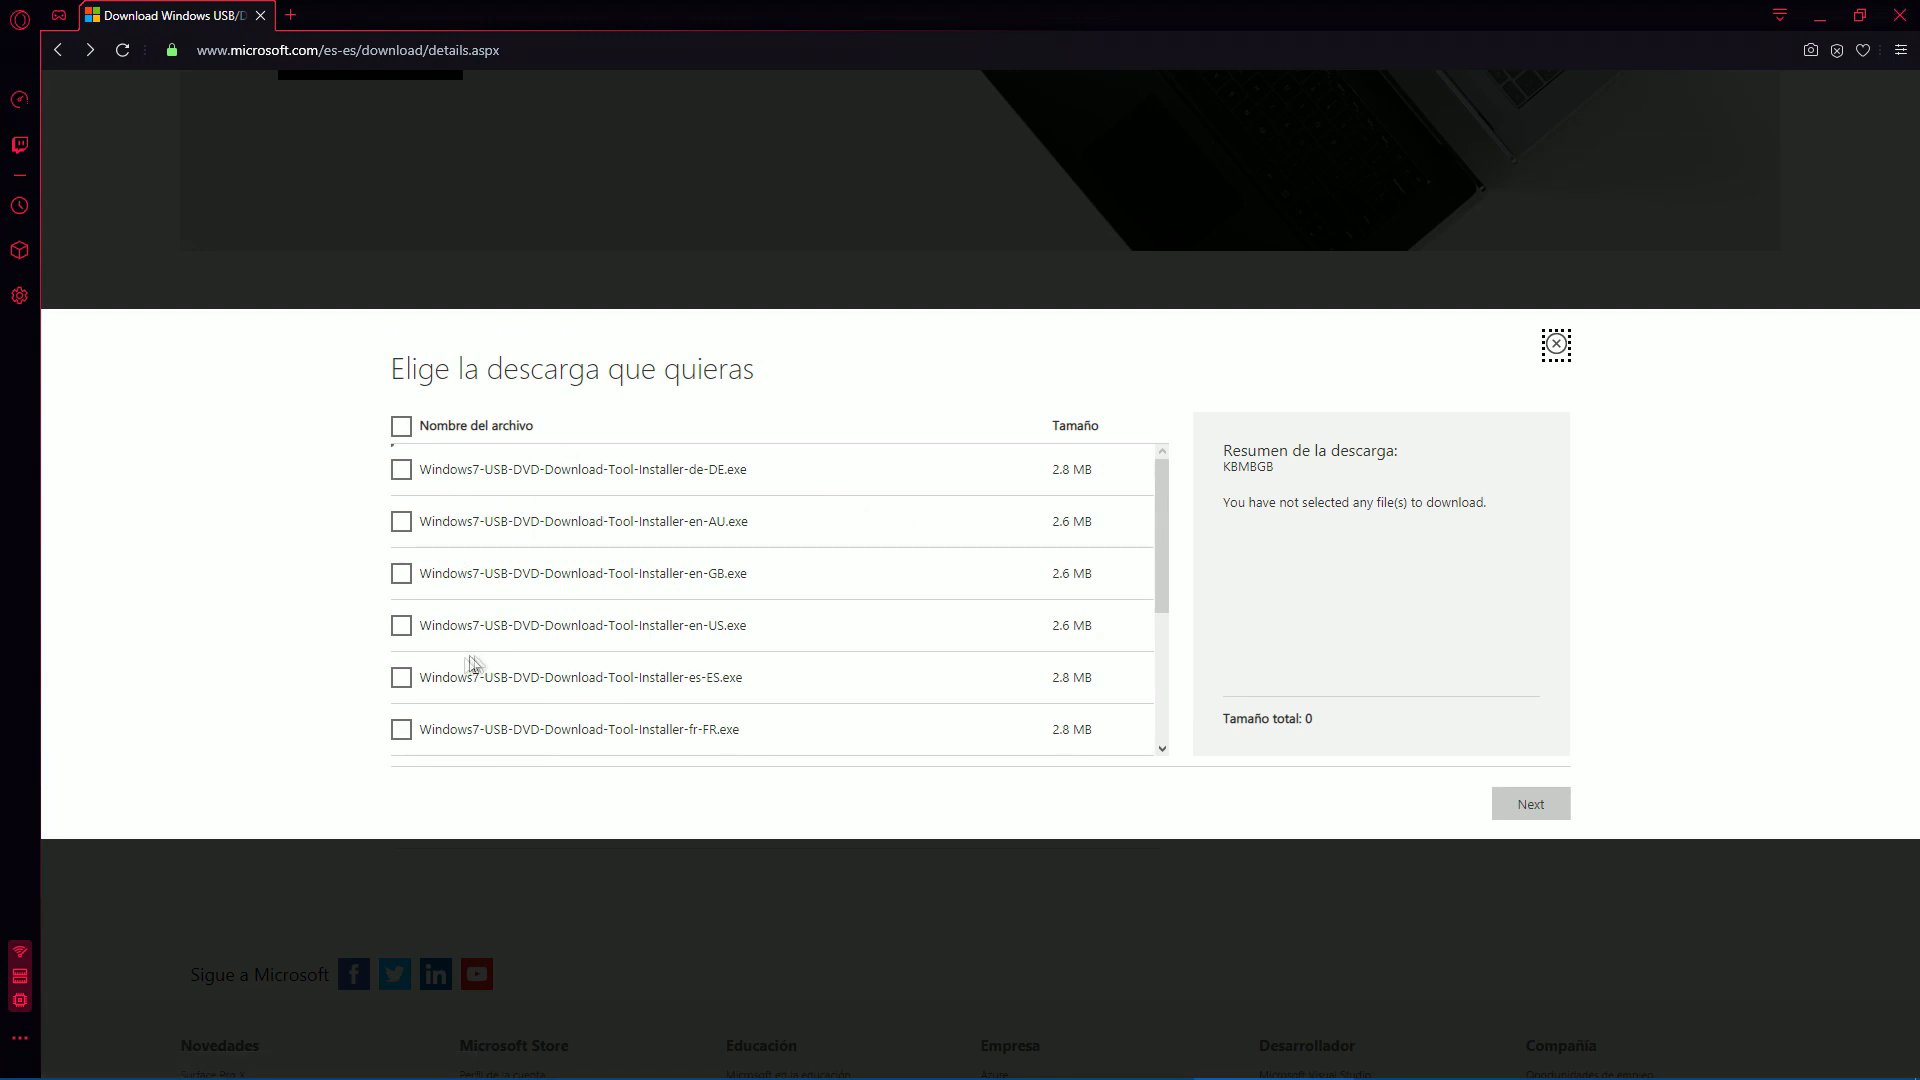
Task: Click file name Windows7-USB-DVD-Download-Tool-Installer-es-ES.exe
Action: (581, 678)
